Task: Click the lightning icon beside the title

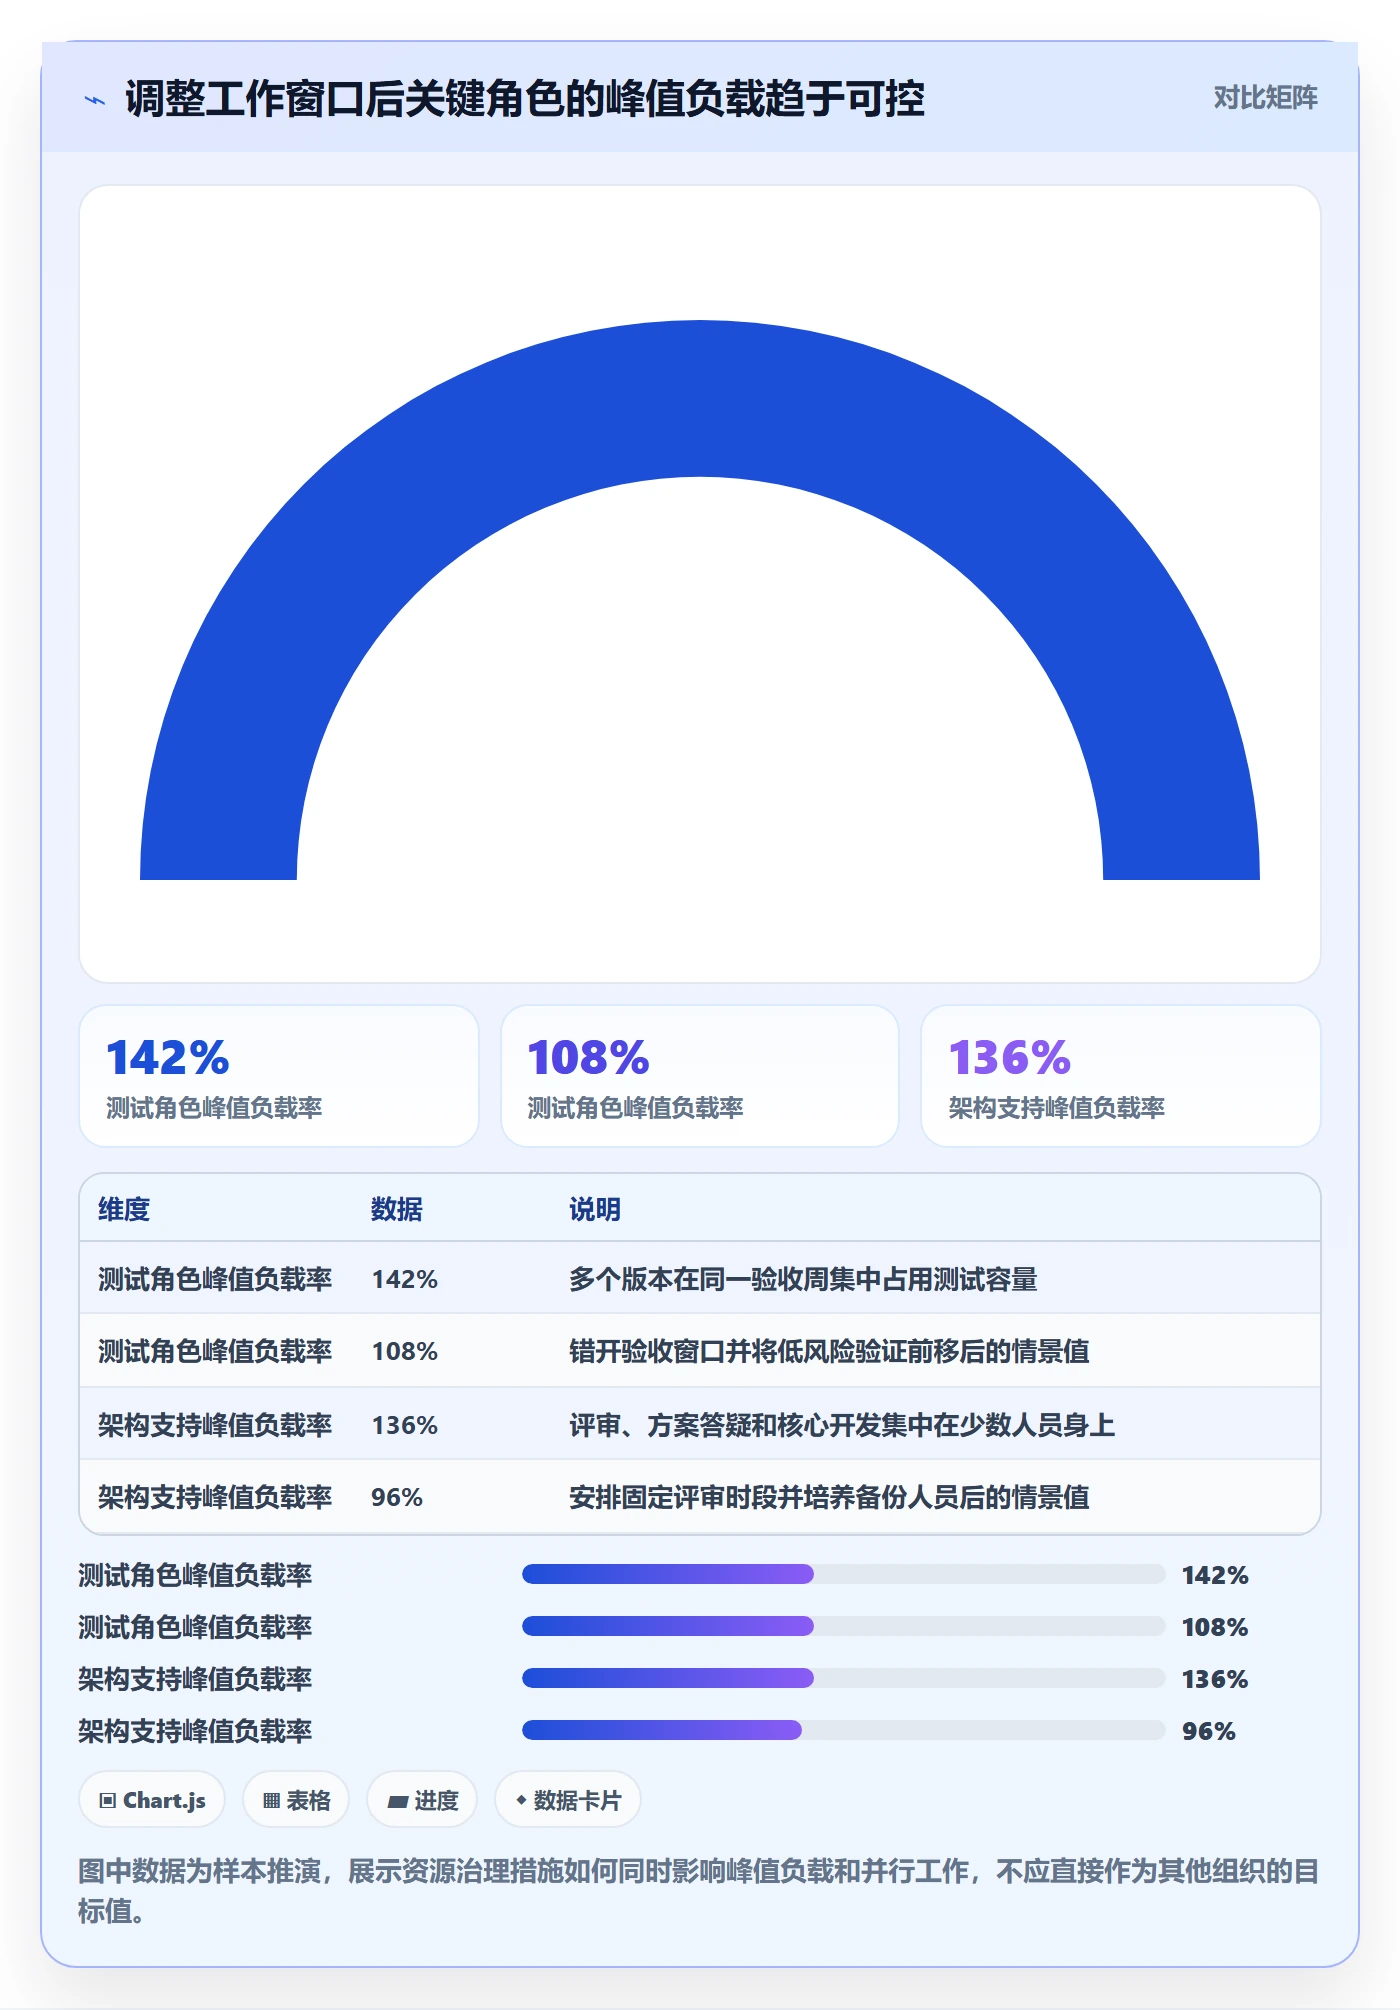Action: [x=95, y=100]
